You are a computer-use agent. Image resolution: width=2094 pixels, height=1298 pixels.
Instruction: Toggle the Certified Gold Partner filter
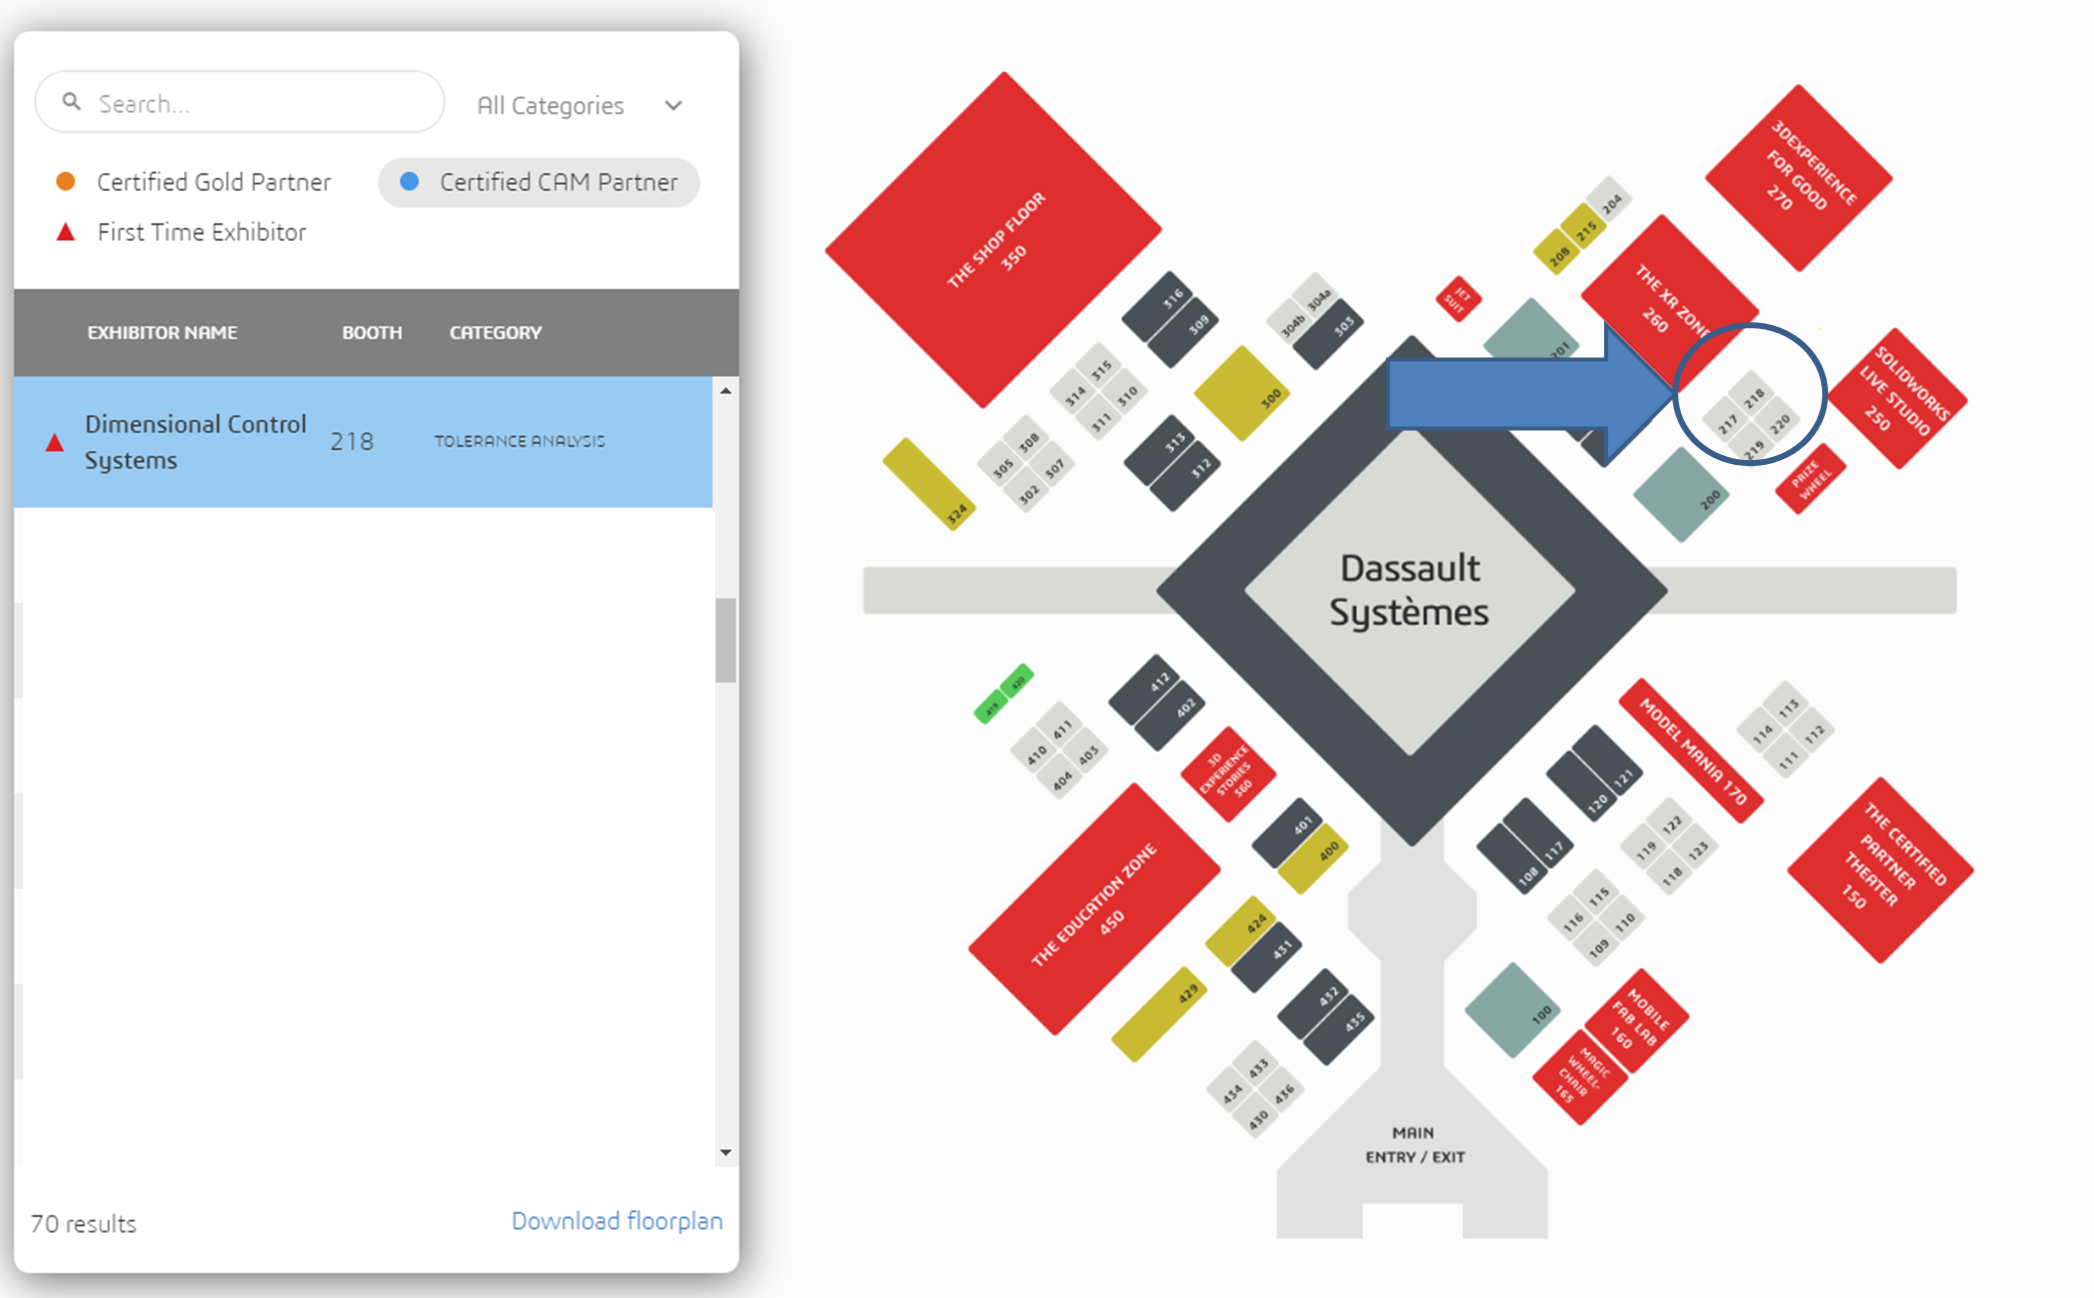194,182
